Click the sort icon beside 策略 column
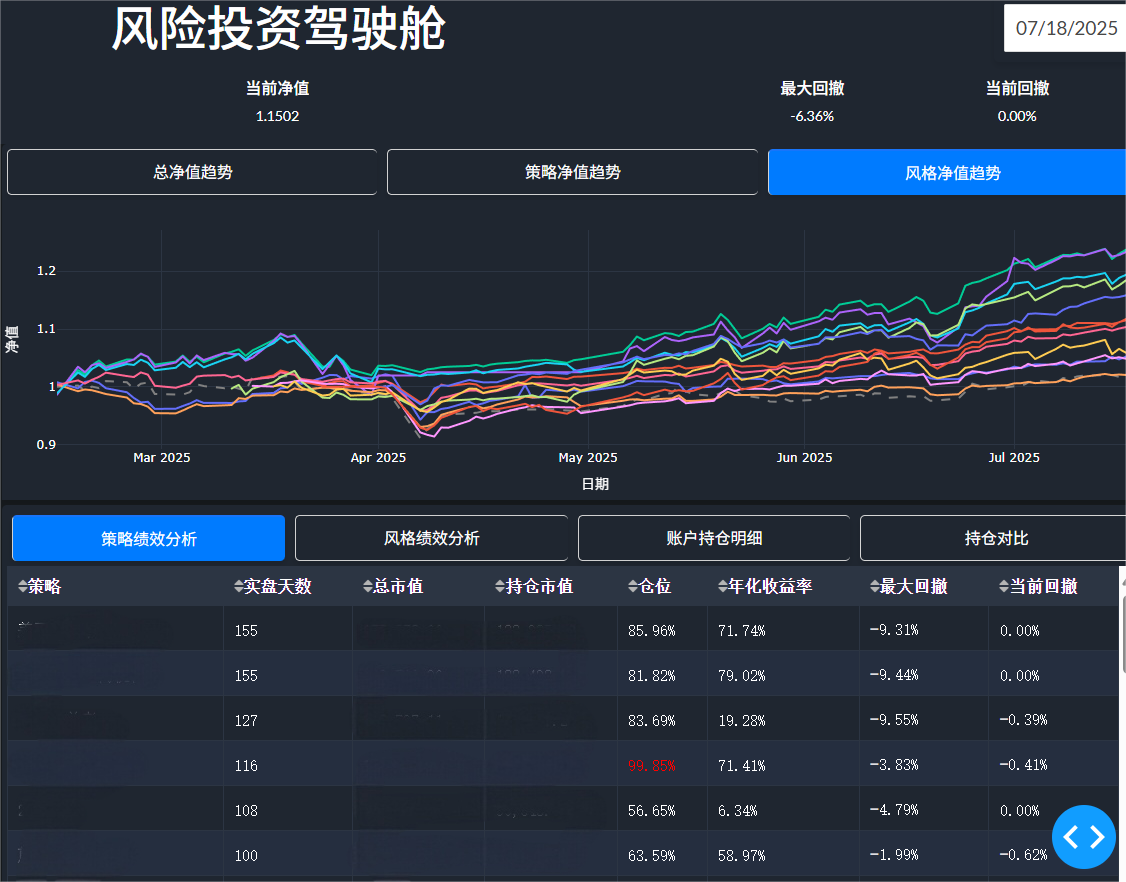 coord(22,587)
